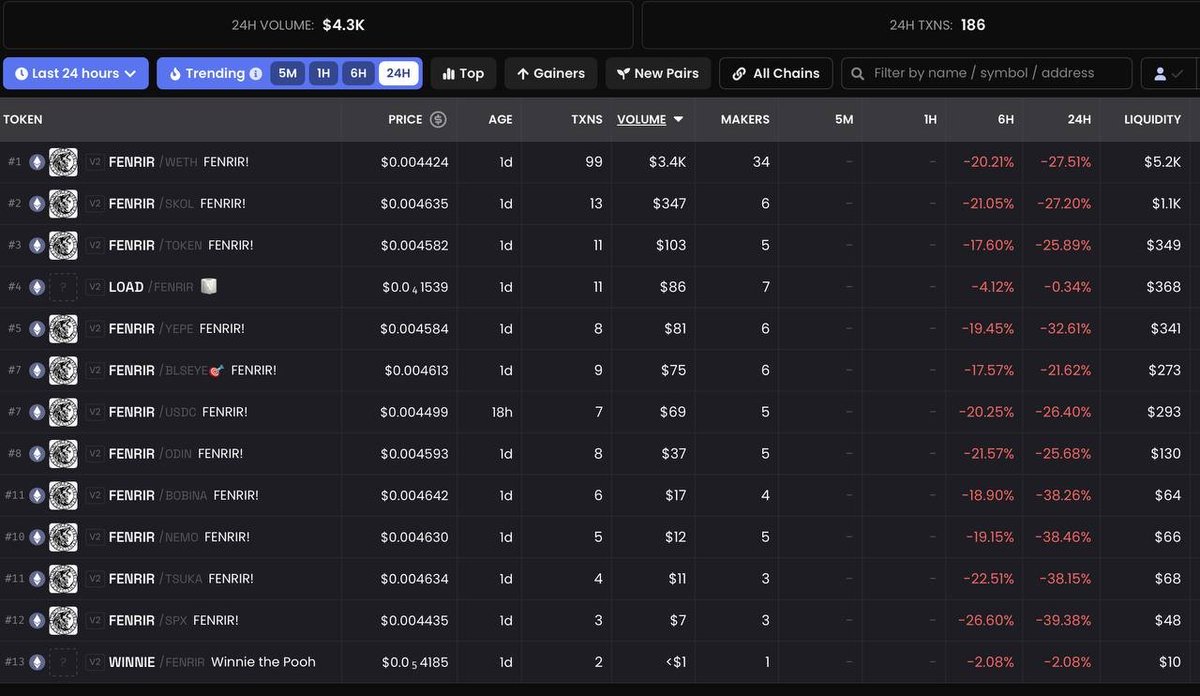Click the Ethereum icon in the FENRIR/SKOL row
The height and width of the screenshot is (696, 1200).
(37, 204)
